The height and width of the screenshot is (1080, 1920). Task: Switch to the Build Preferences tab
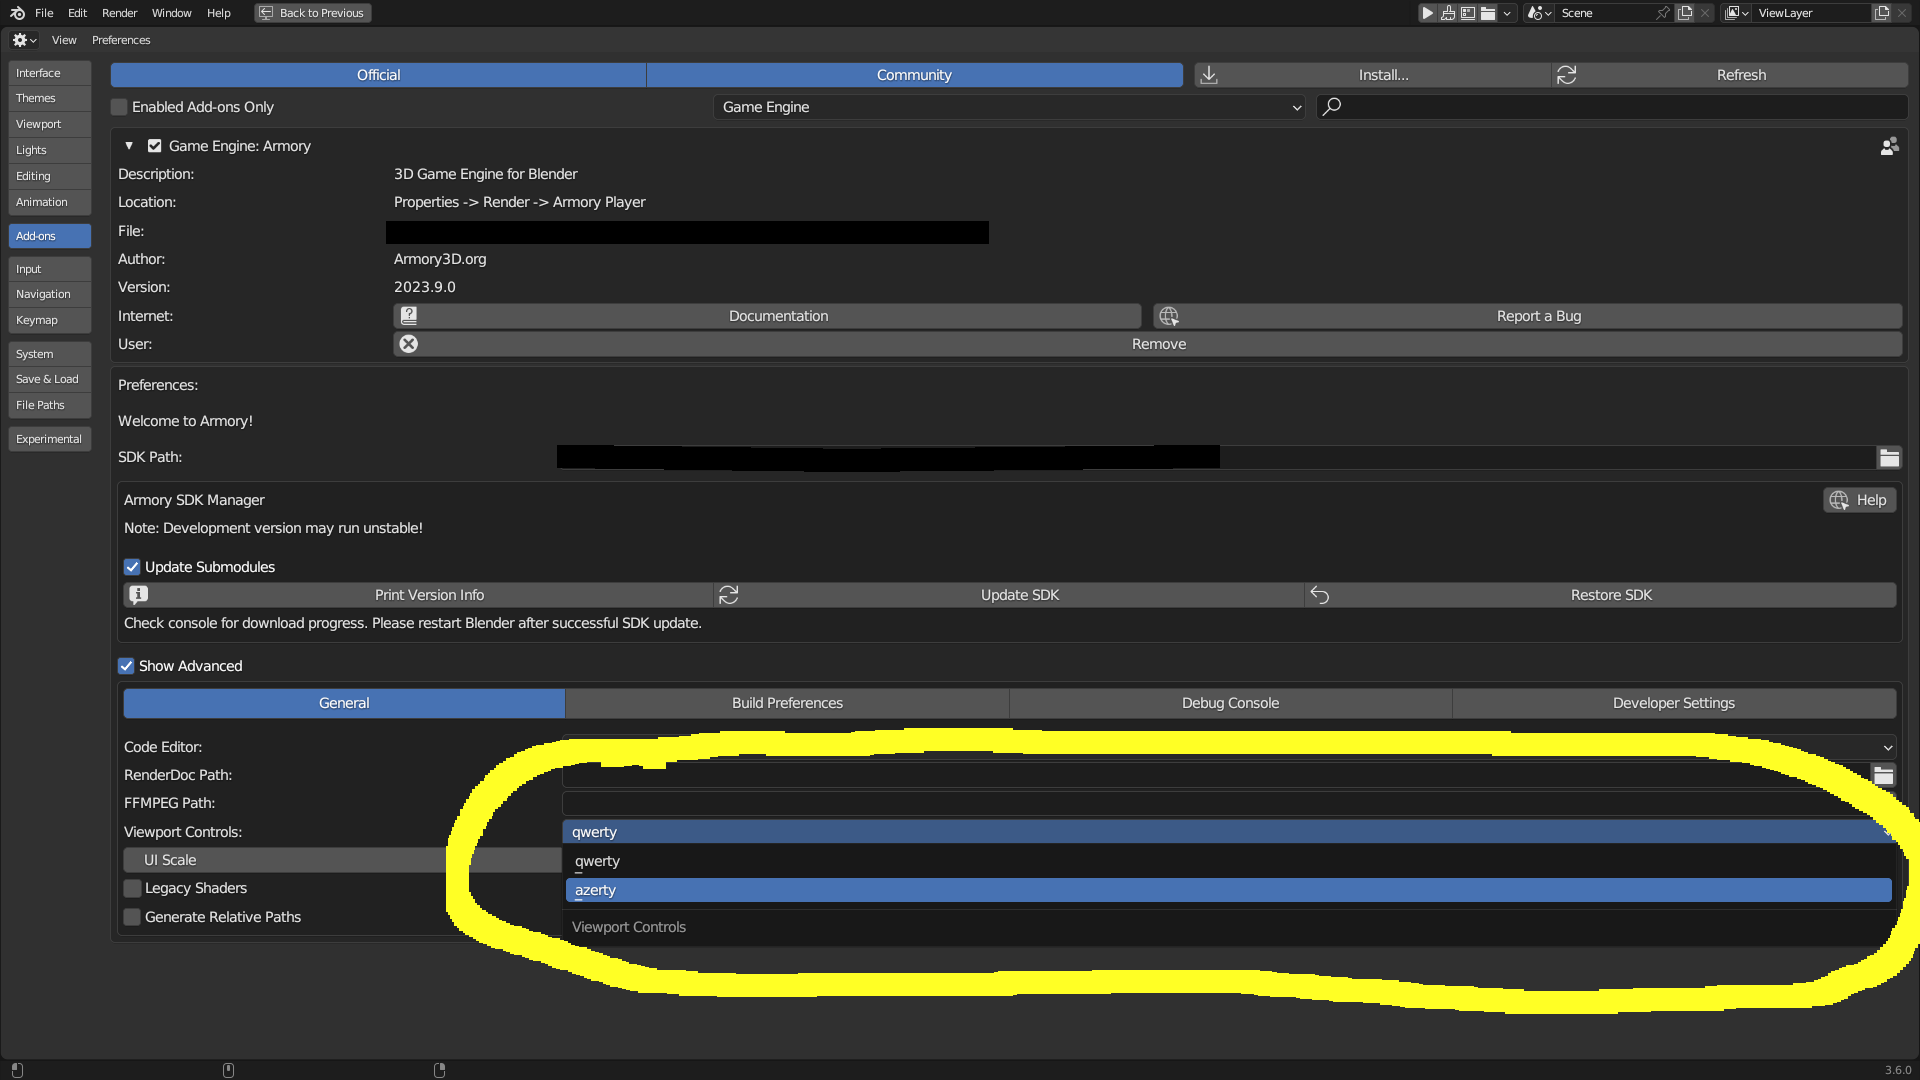click(x=787, y=703)
